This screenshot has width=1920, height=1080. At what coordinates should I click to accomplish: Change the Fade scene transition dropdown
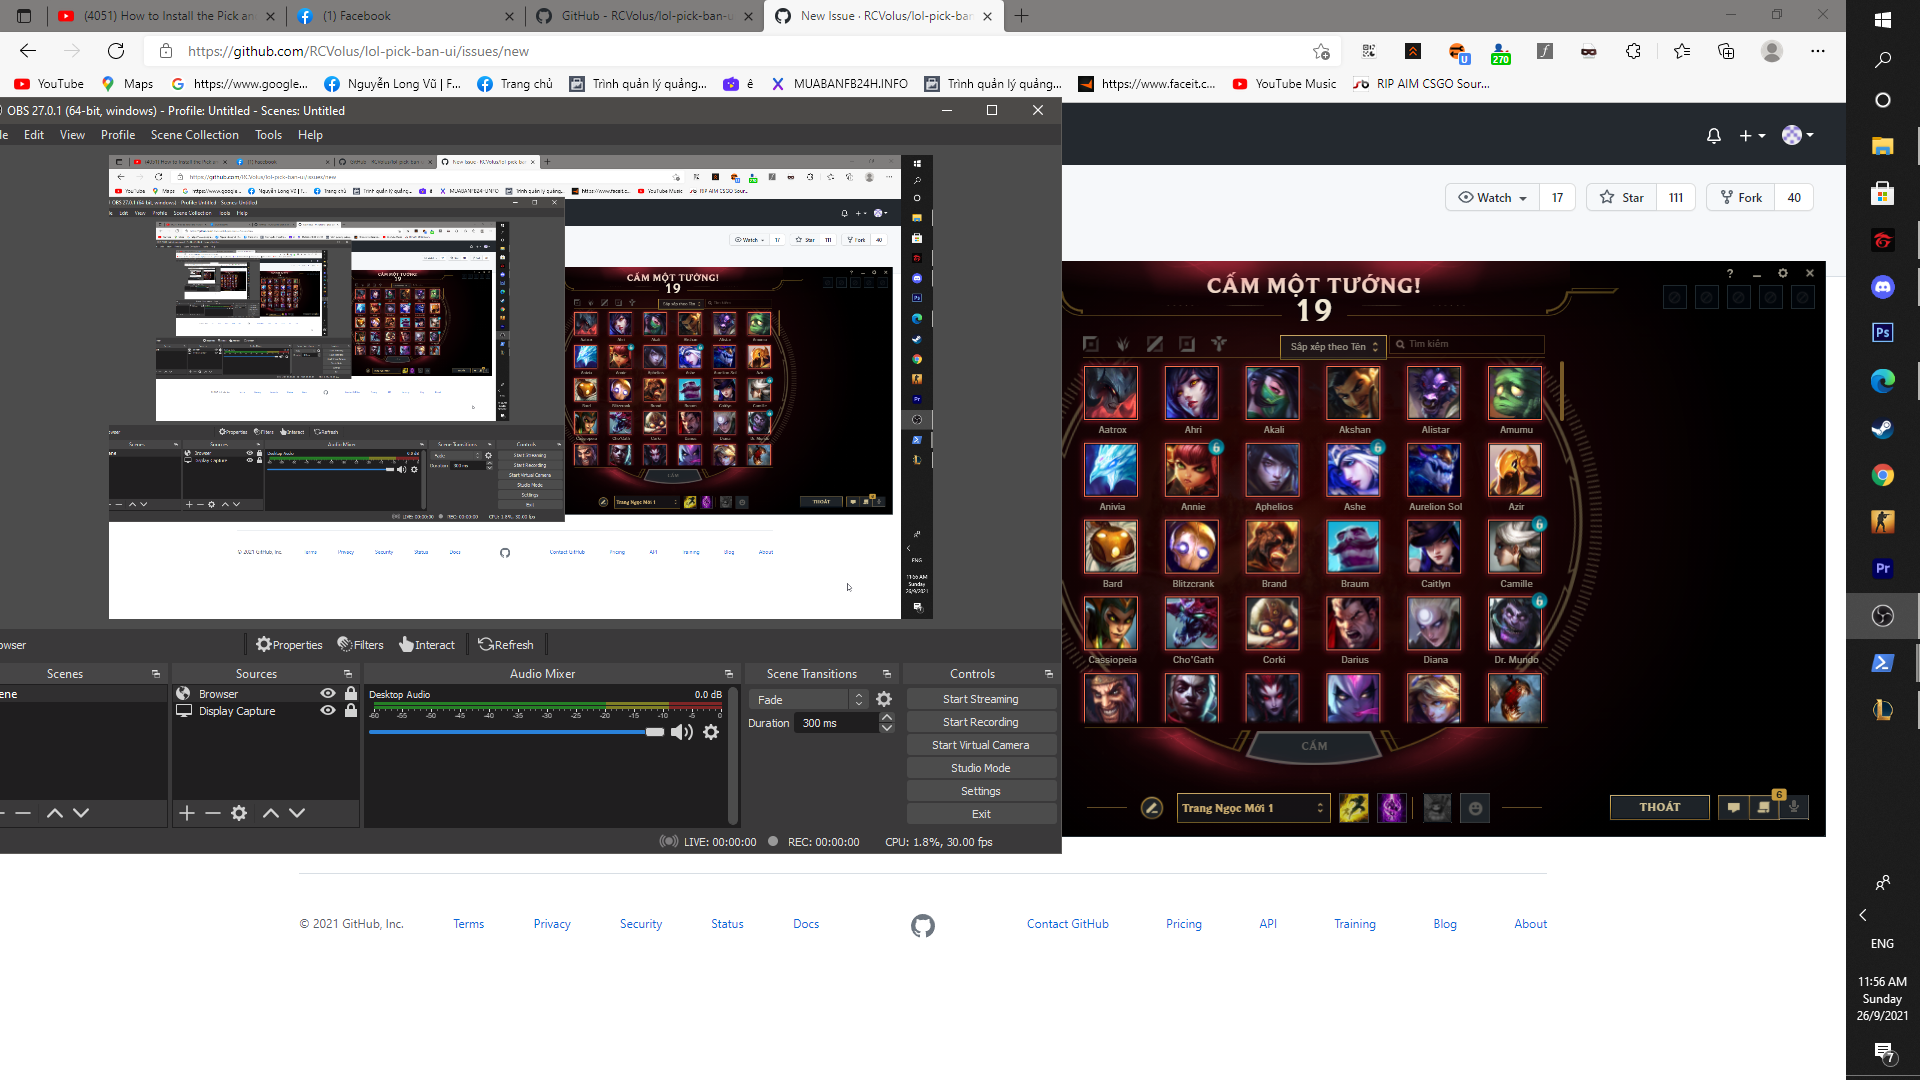pos(800,698)
